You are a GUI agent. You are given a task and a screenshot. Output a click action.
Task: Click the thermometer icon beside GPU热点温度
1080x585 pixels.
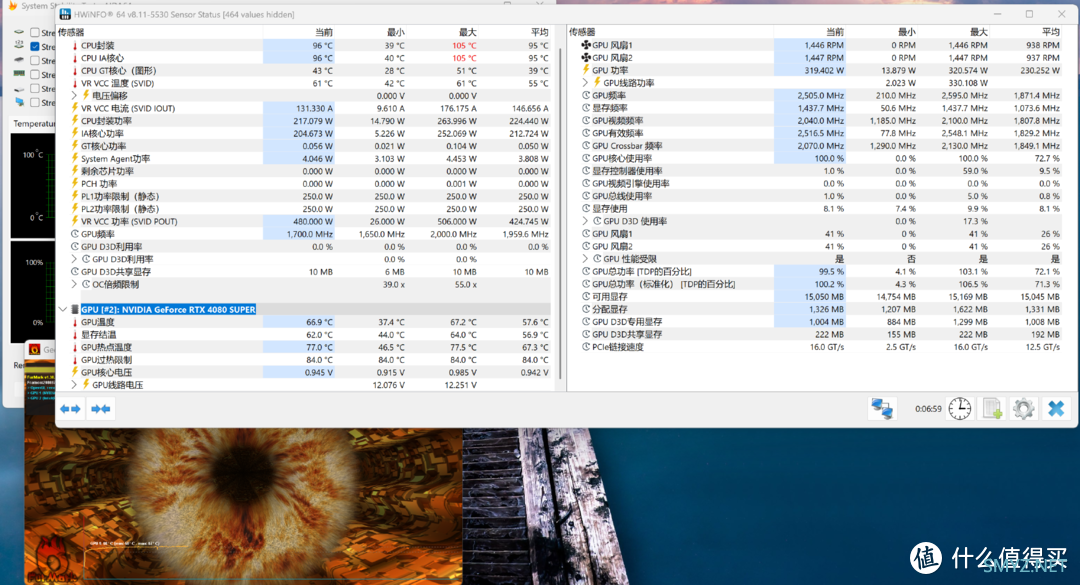75,347
